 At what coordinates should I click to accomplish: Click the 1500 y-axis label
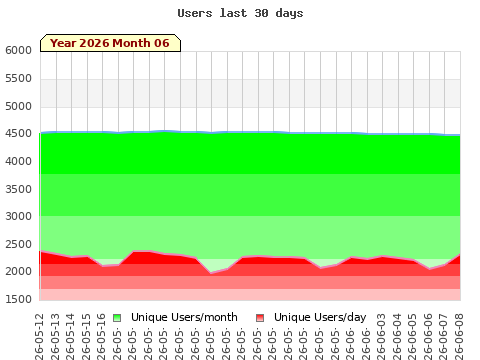[x=18, y=299]
